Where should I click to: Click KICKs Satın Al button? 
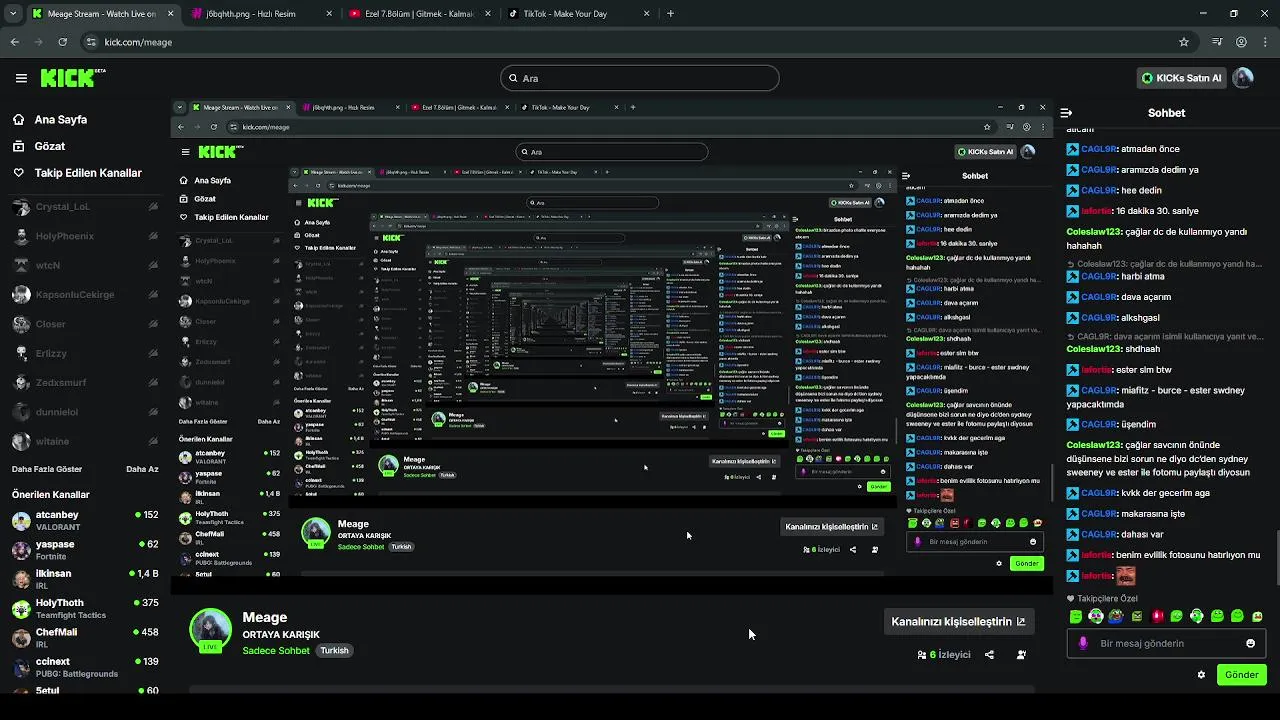click(x=1181, y=78)
